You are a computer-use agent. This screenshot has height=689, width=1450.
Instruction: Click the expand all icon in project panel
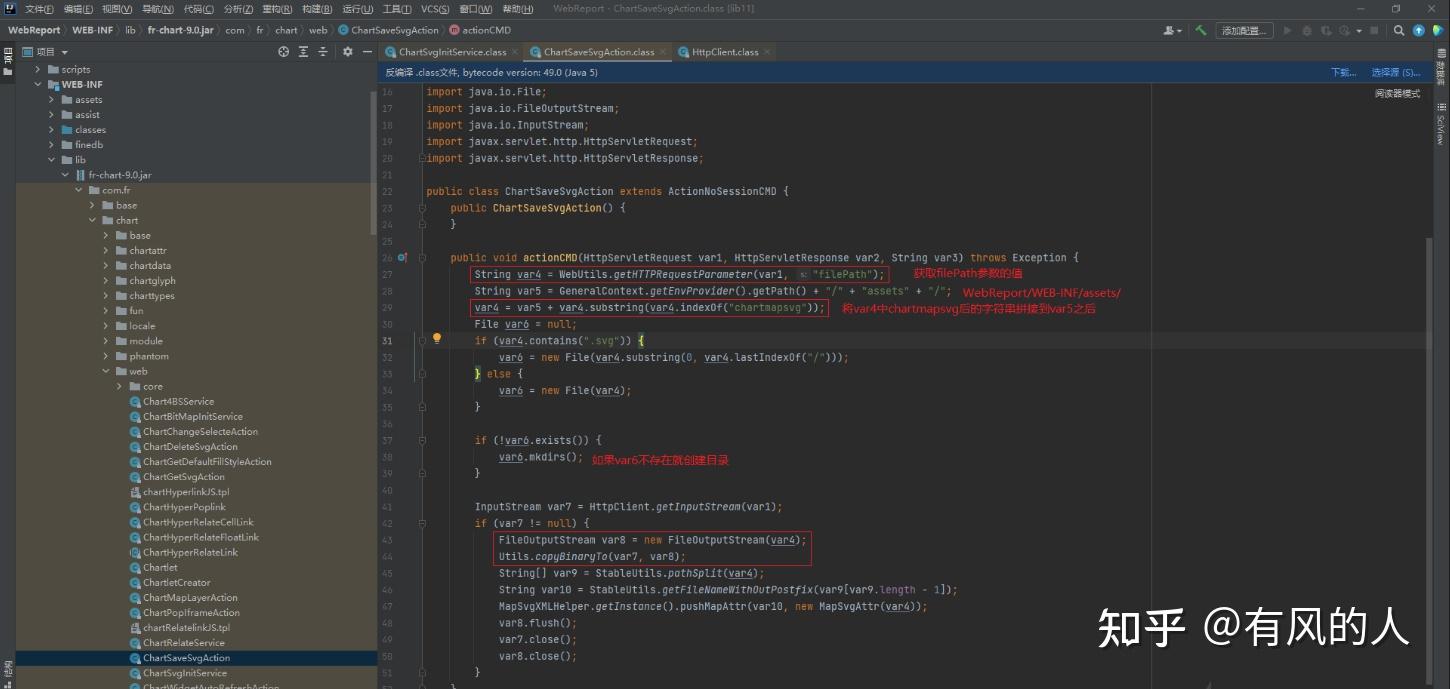click(304, 52)
